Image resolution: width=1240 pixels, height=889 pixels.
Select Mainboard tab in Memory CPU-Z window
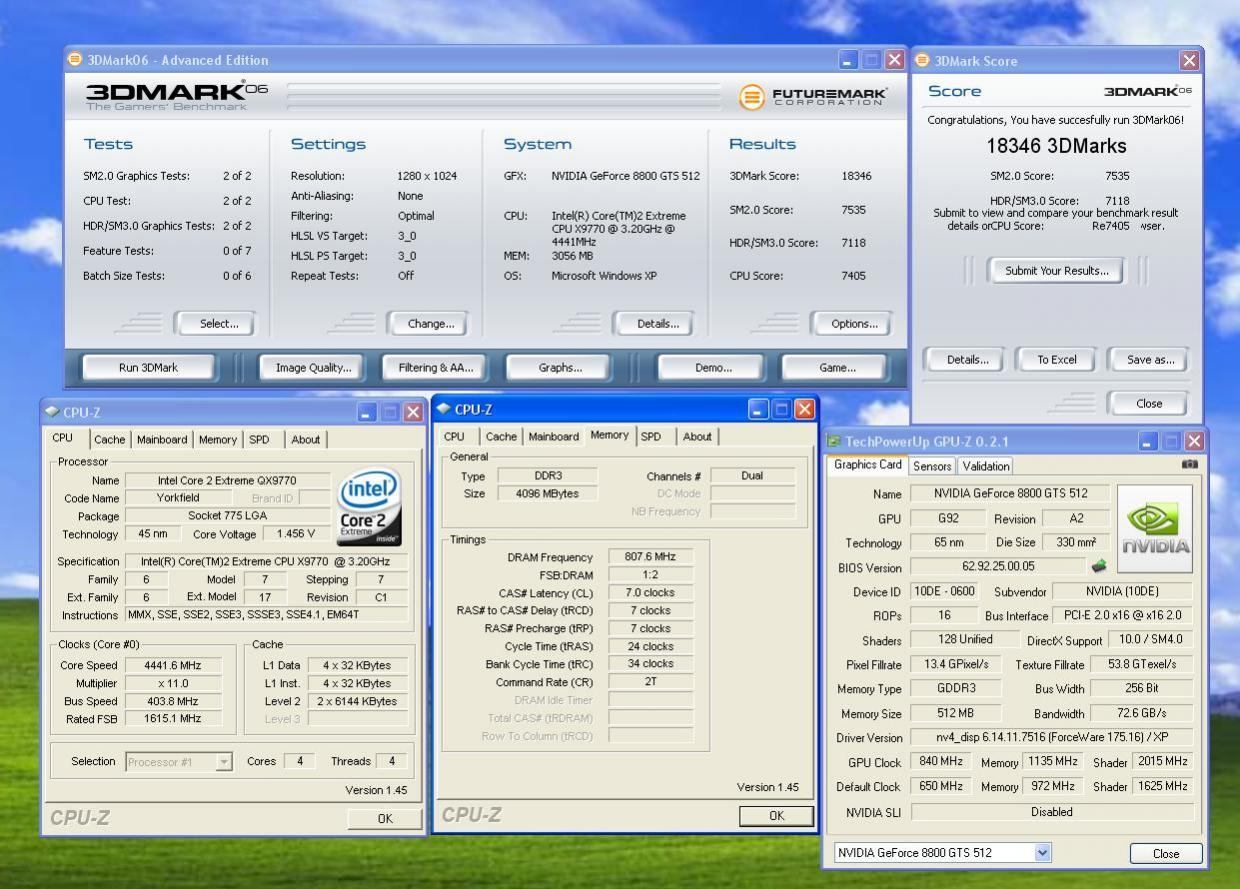tap(554, 436)
